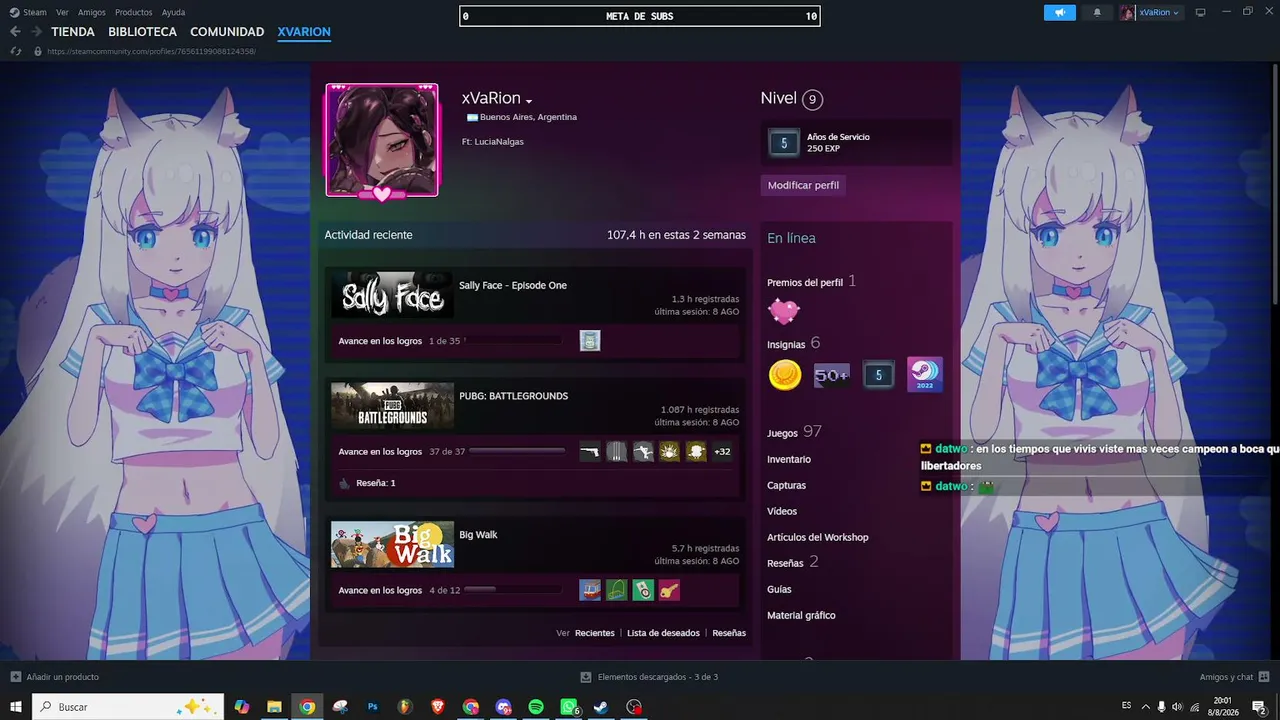Click the Windows Buscar search box
This screenshot has width=1280, height=720.
point(128,707)
